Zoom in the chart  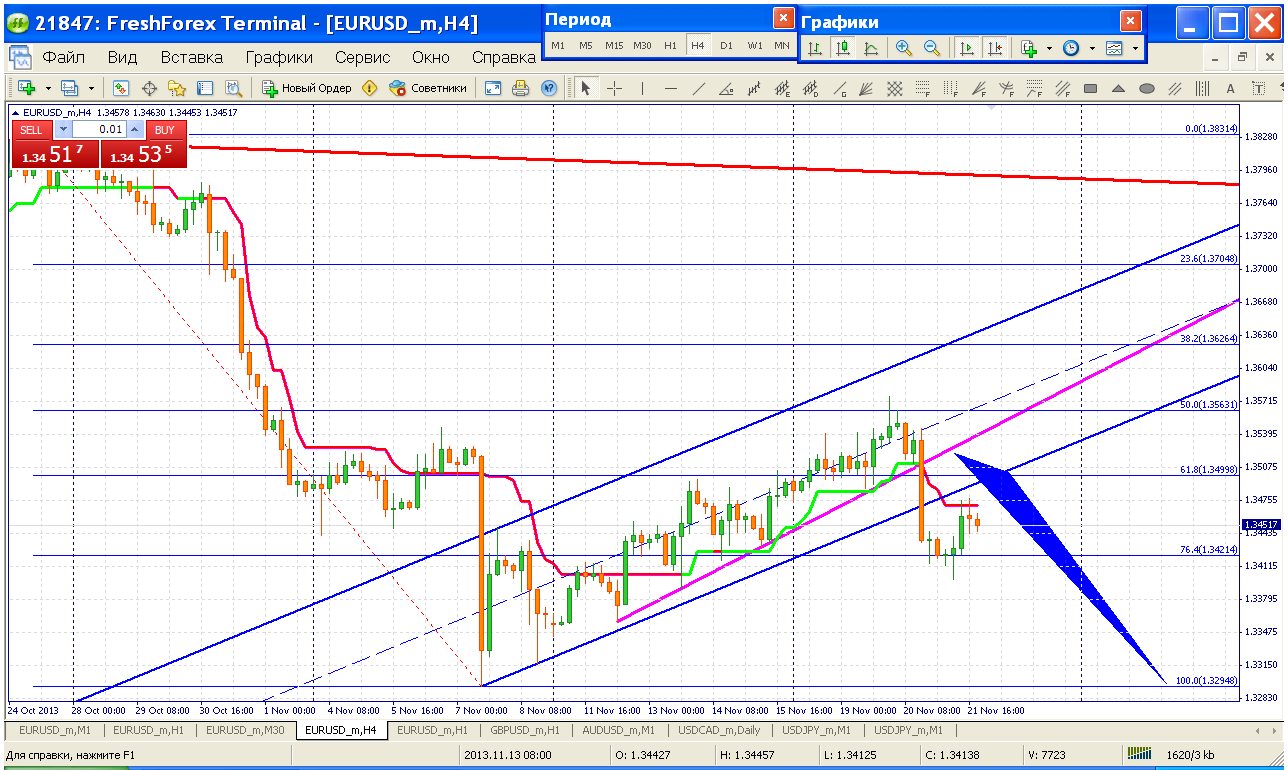coord(903,47)
